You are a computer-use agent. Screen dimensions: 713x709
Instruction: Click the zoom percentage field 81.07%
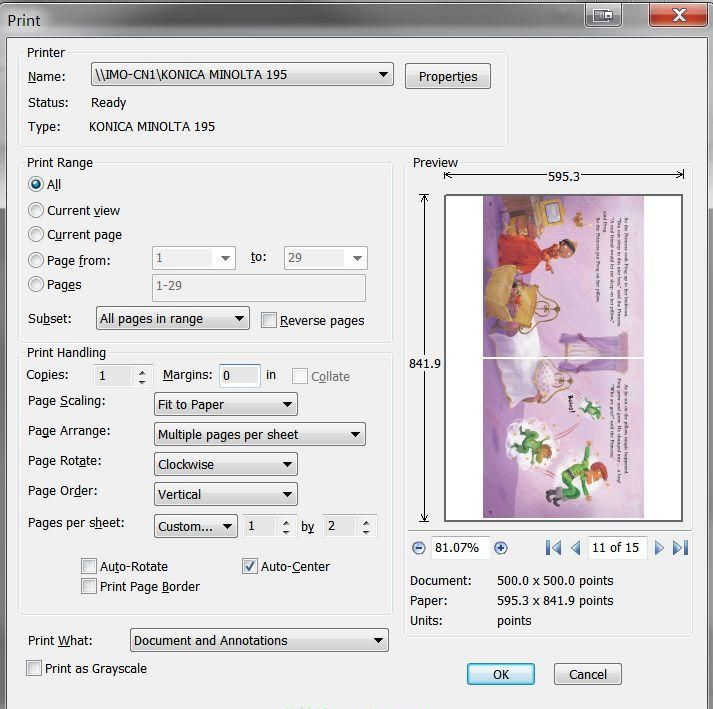click(459, 548)
